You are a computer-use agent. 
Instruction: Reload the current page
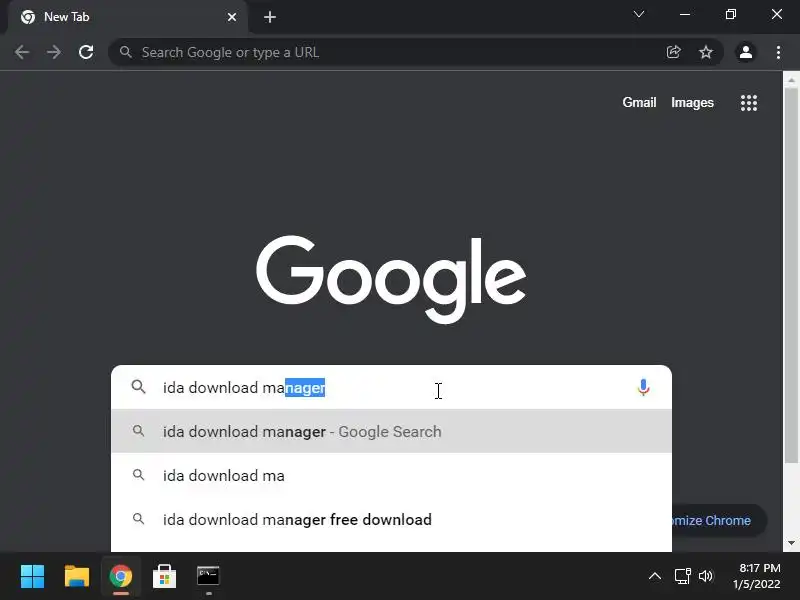point(86,52)
